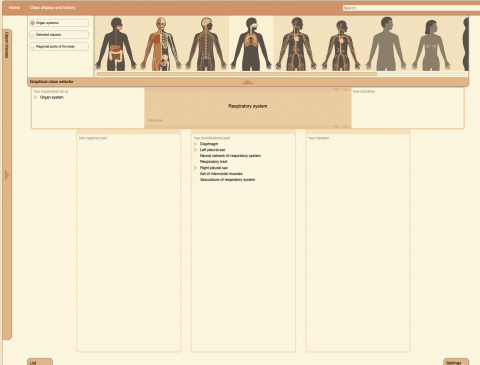Choose the Organ systems radio option

(33, 23)
